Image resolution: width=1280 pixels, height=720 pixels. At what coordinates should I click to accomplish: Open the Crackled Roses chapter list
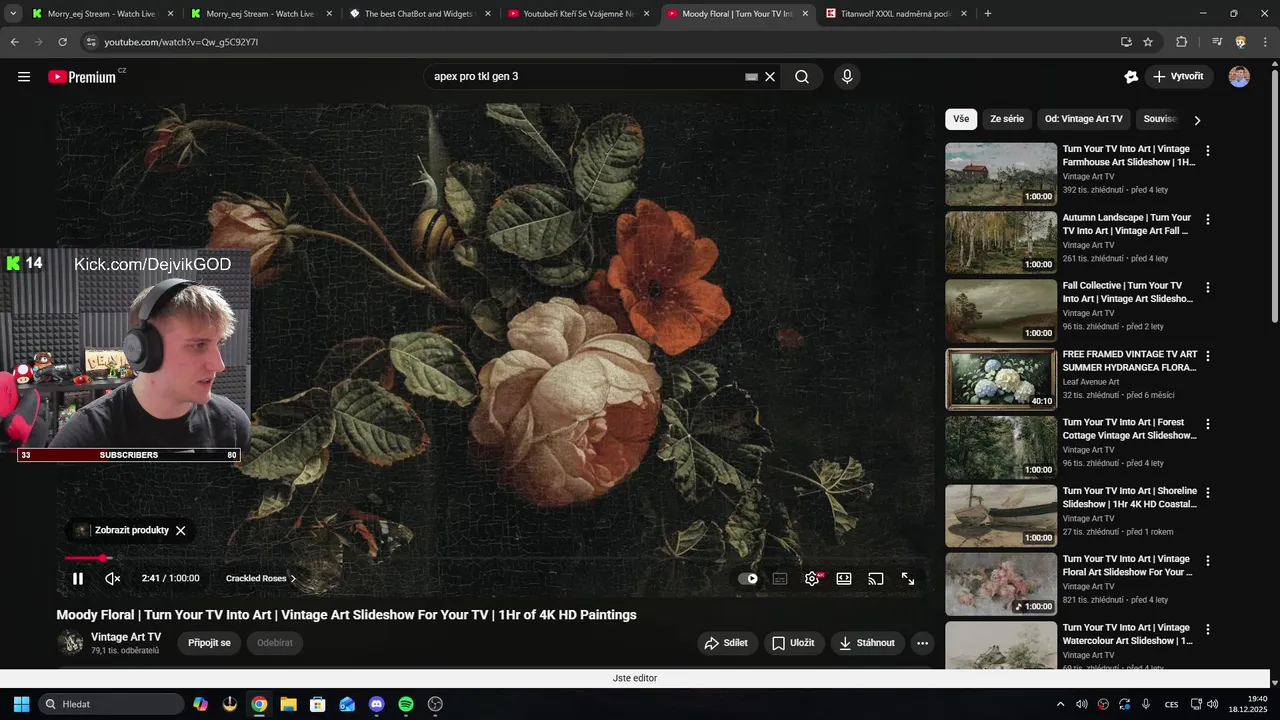tap(261, 578)
